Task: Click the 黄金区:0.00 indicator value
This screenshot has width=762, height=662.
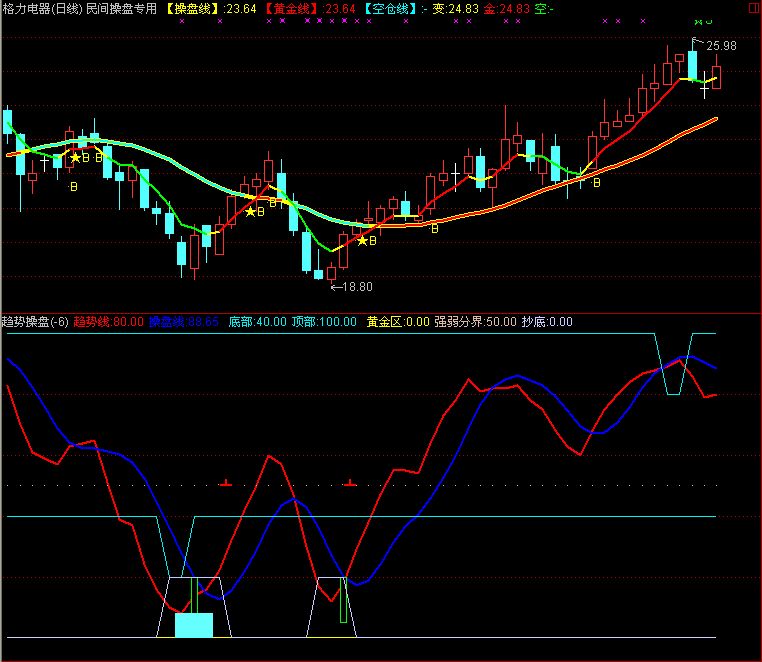Action: (x=398, y=322)
